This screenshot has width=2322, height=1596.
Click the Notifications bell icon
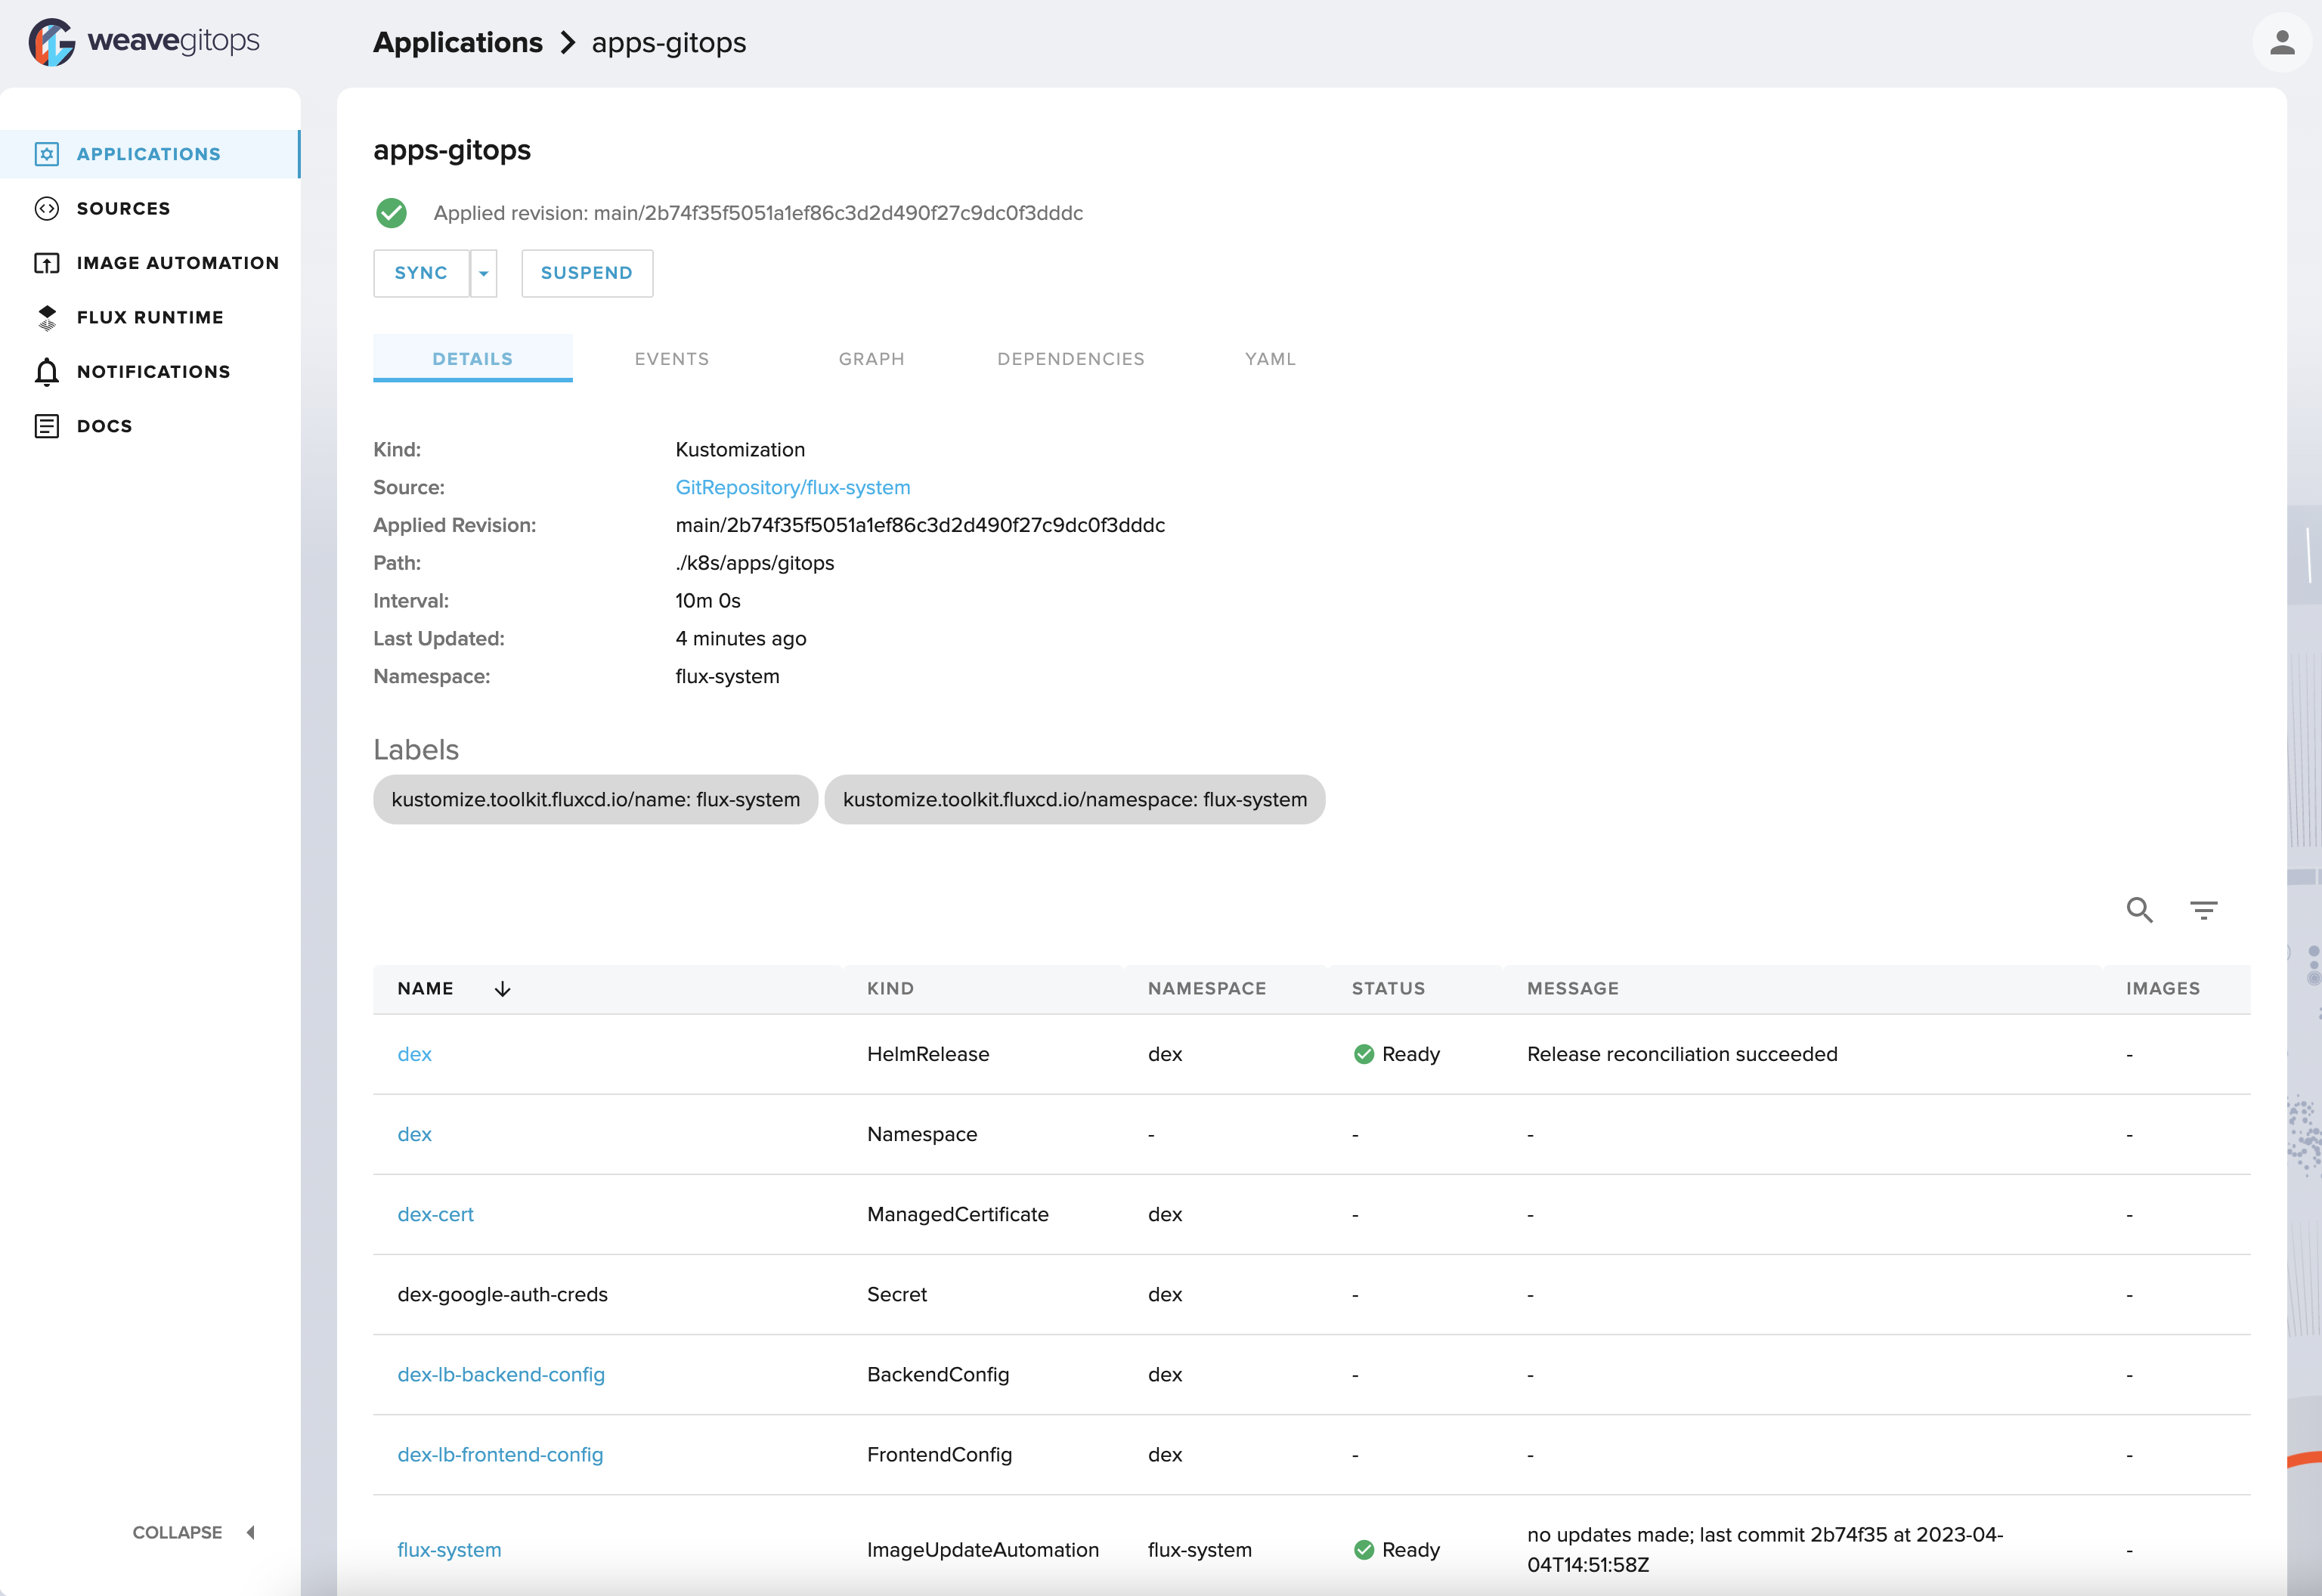pyautogui.click(x=47, y=372)
